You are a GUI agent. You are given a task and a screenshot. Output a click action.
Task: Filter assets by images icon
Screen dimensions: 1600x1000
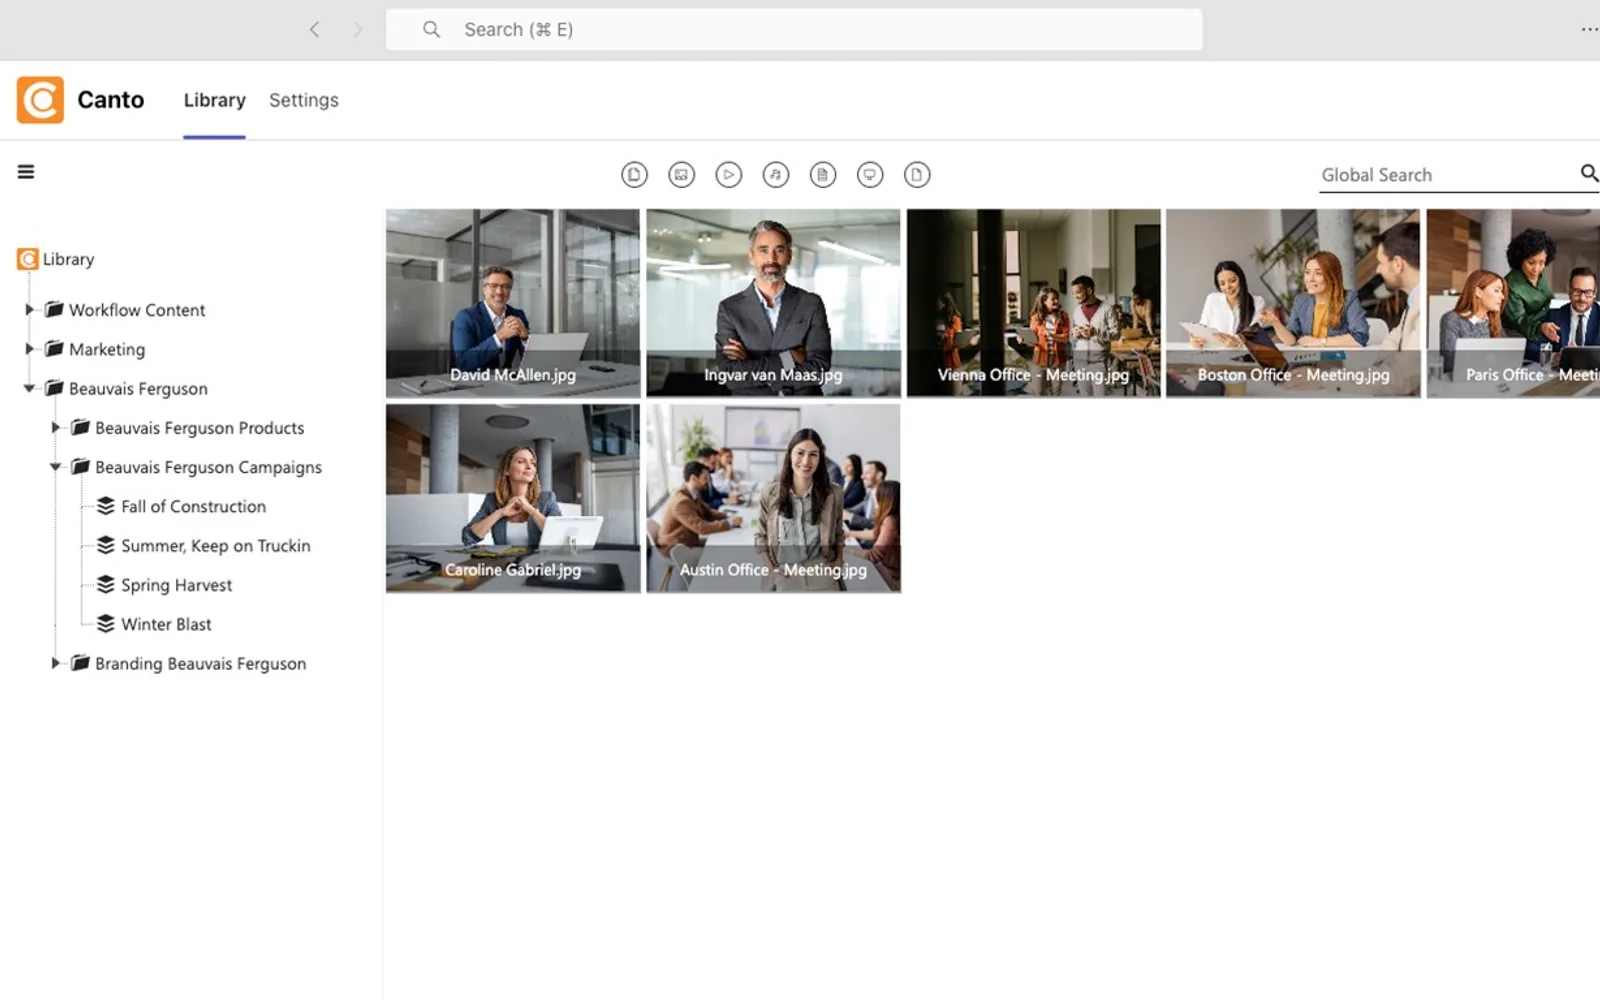681,175
